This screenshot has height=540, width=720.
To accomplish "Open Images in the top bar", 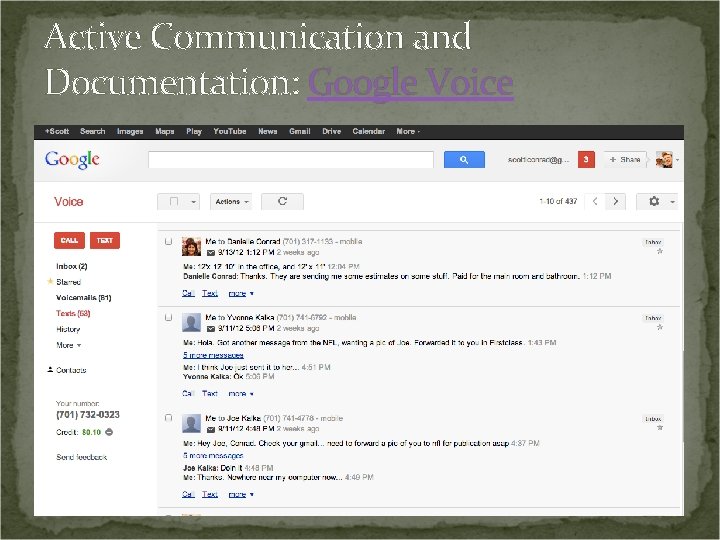I will (x=130, y=131).
